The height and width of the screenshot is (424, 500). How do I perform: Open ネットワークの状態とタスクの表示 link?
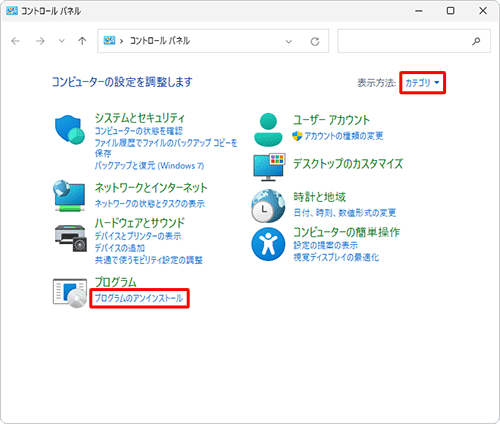click(x=150, y=204)
